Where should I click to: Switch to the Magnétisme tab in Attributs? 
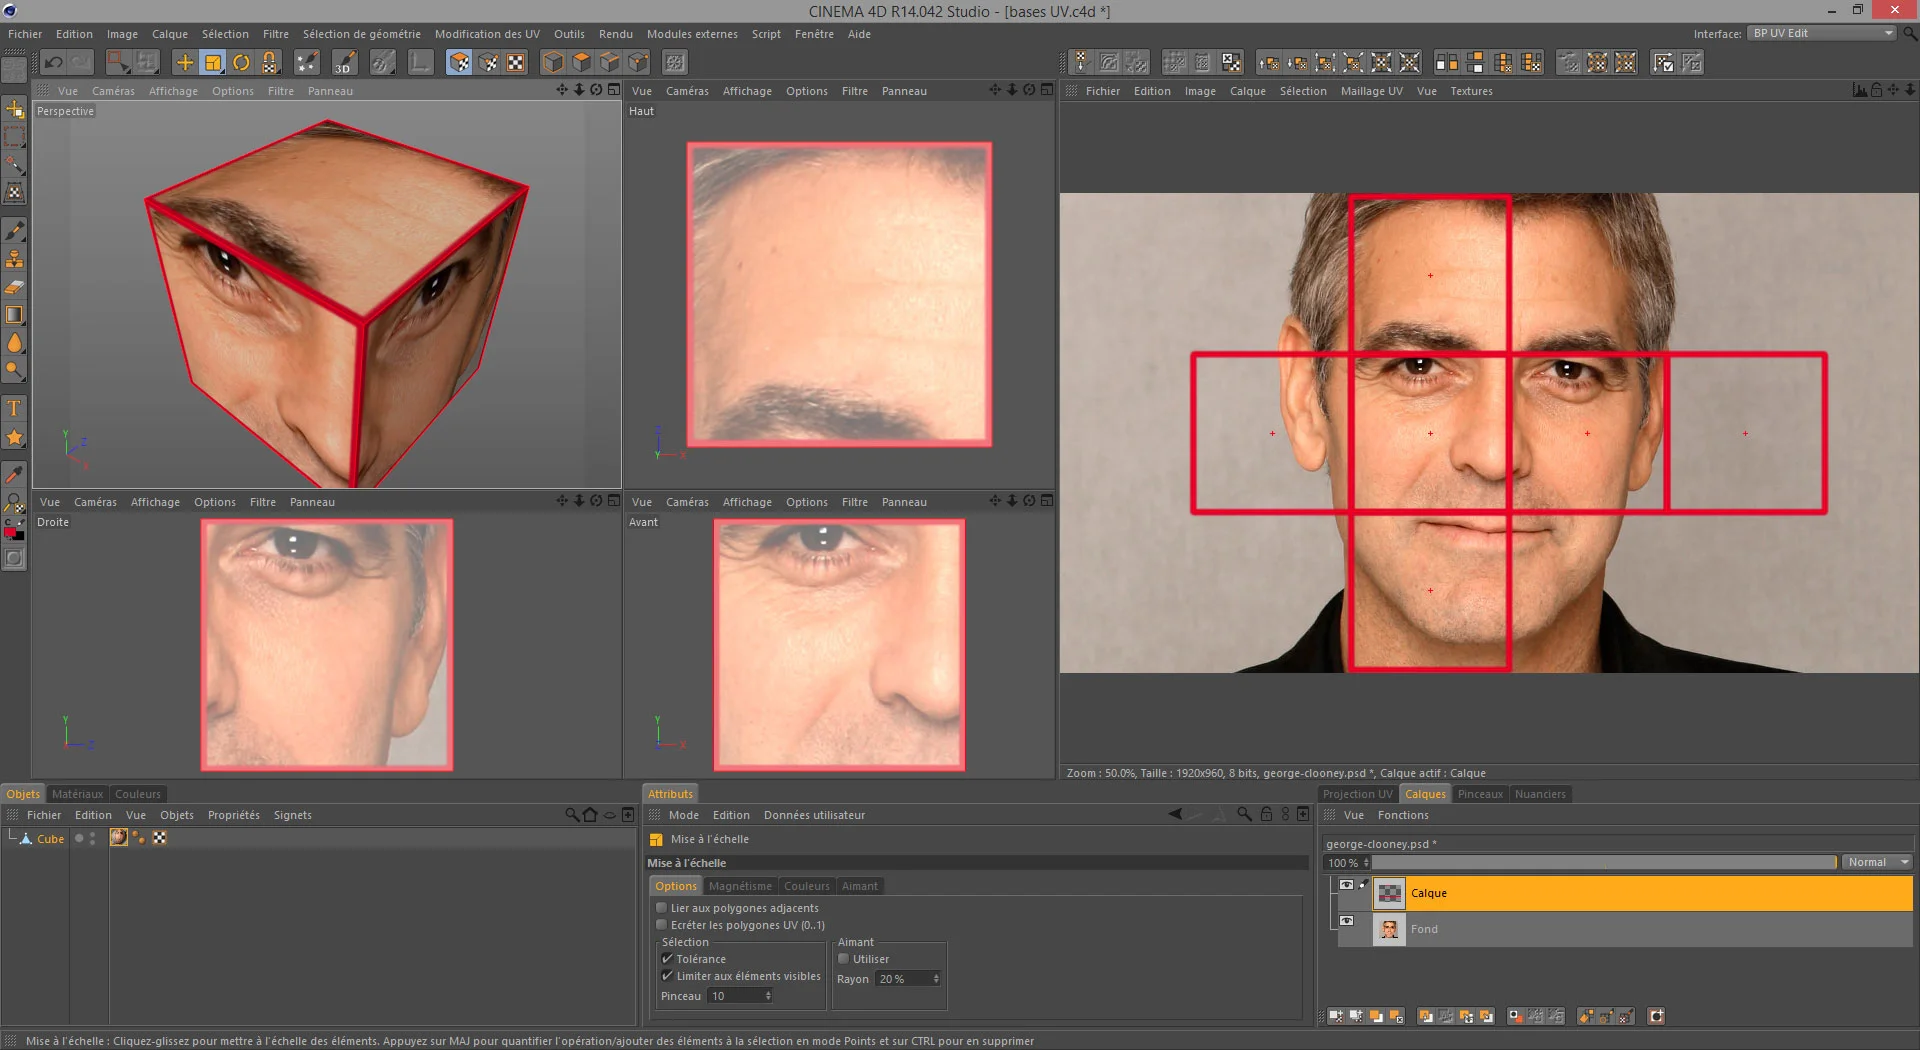pos(740,886)
